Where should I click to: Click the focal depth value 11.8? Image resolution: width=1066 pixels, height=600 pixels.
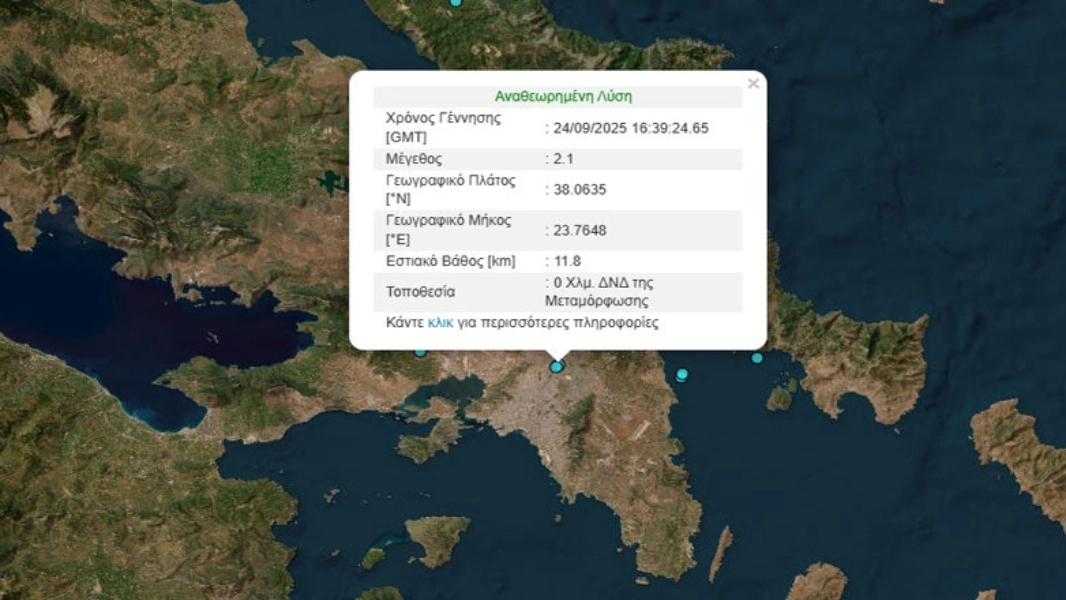pyautogui.click(x=567, y=262)
